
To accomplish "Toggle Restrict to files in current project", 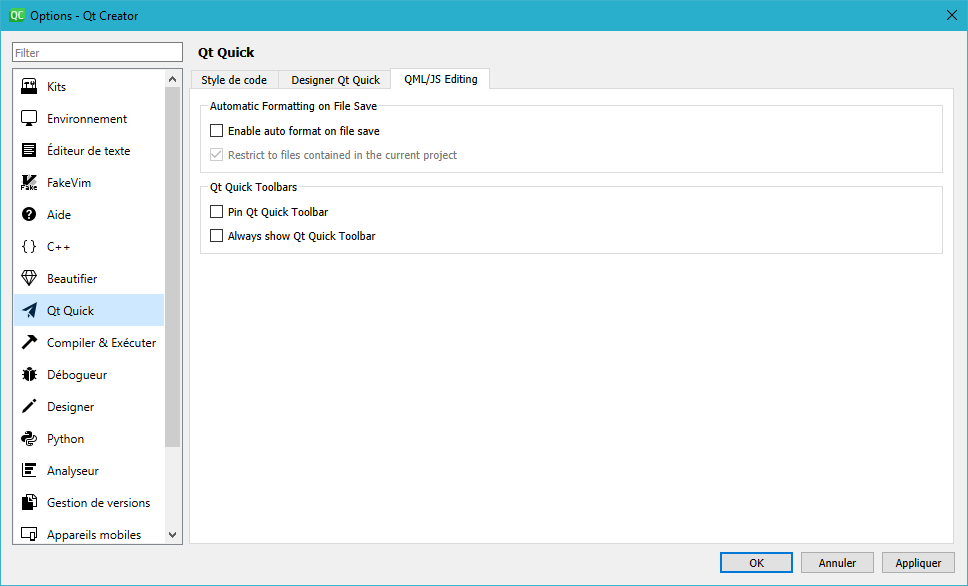I will pyautogui.click(x=216, y=155).
